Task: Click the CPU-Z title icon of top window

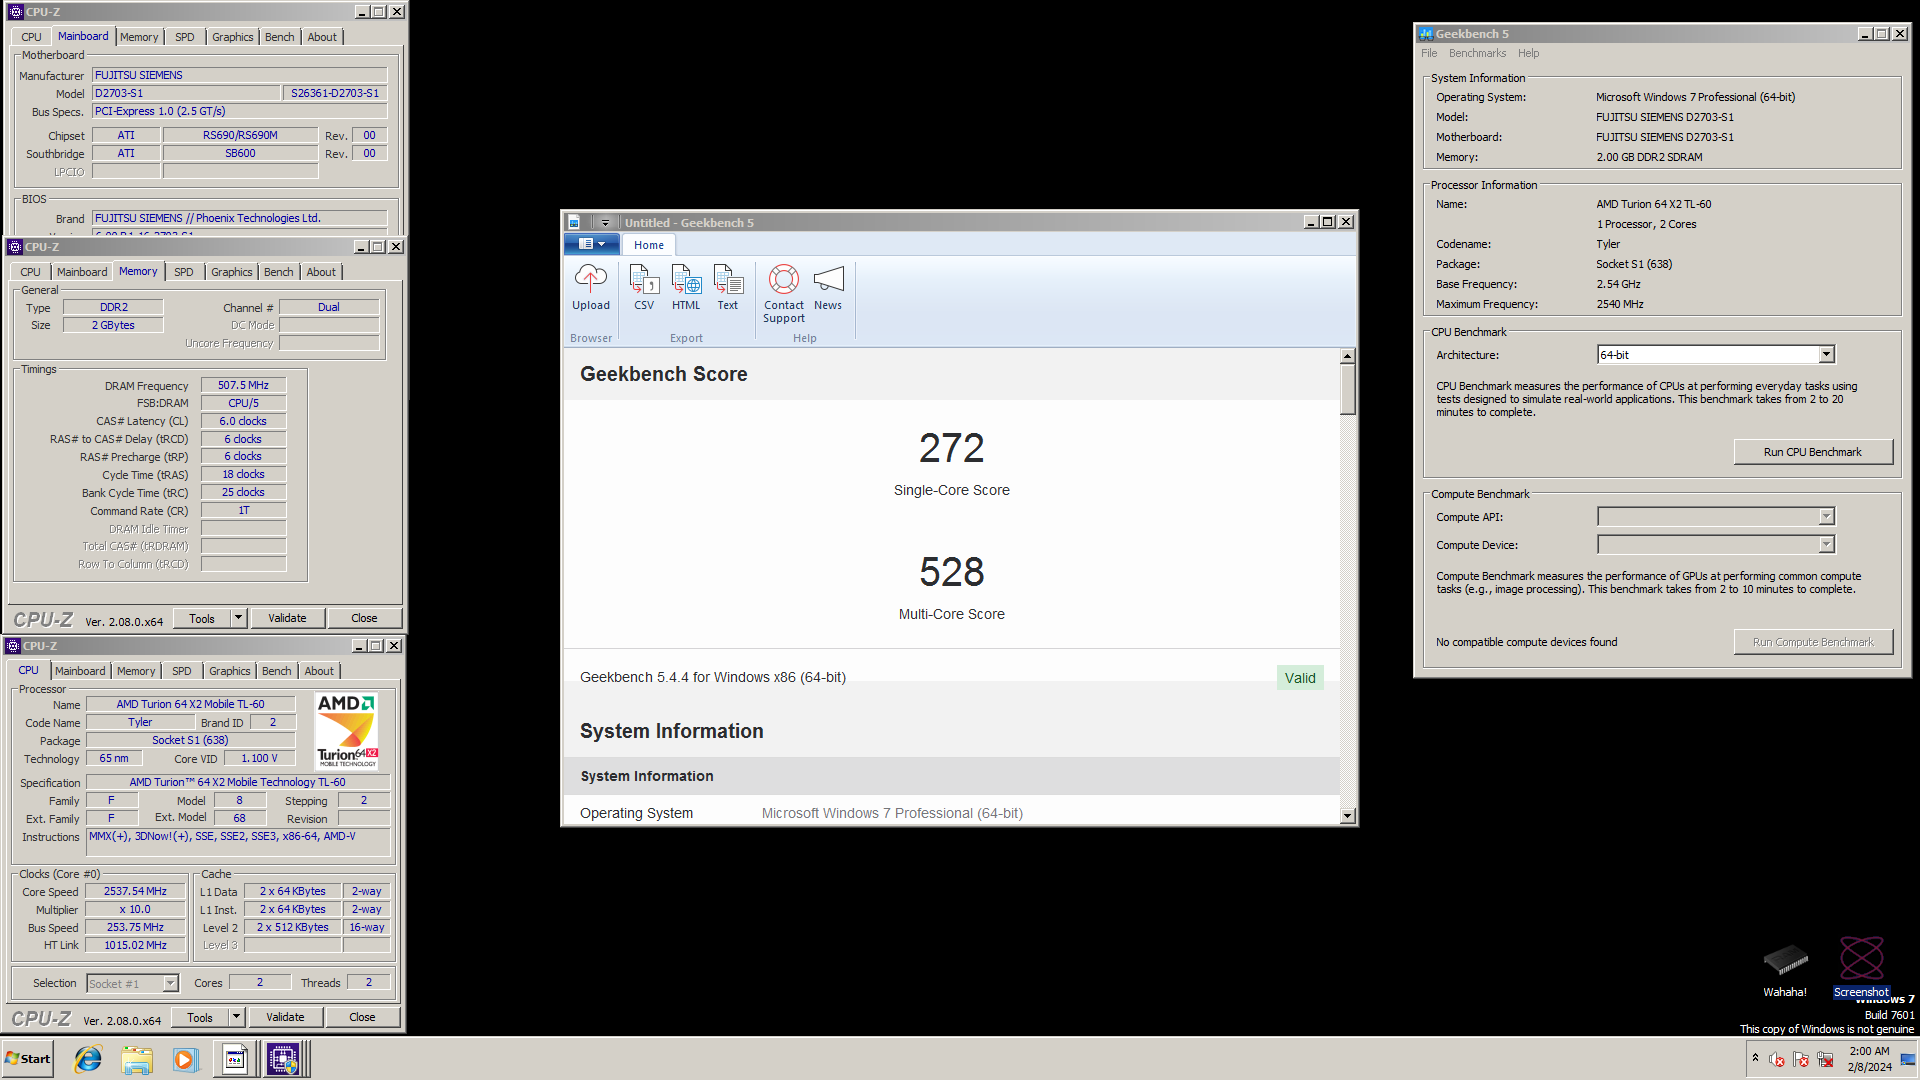Action: tap(16, 12)
